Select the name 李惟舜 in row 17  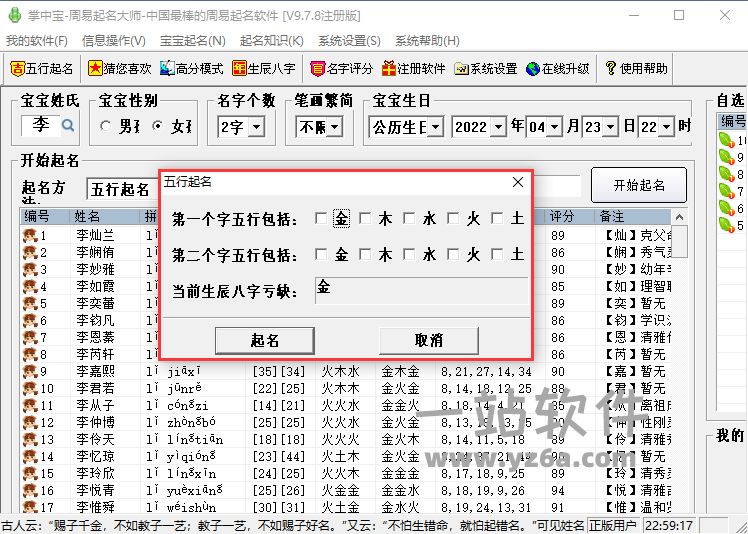pos(95,507)
